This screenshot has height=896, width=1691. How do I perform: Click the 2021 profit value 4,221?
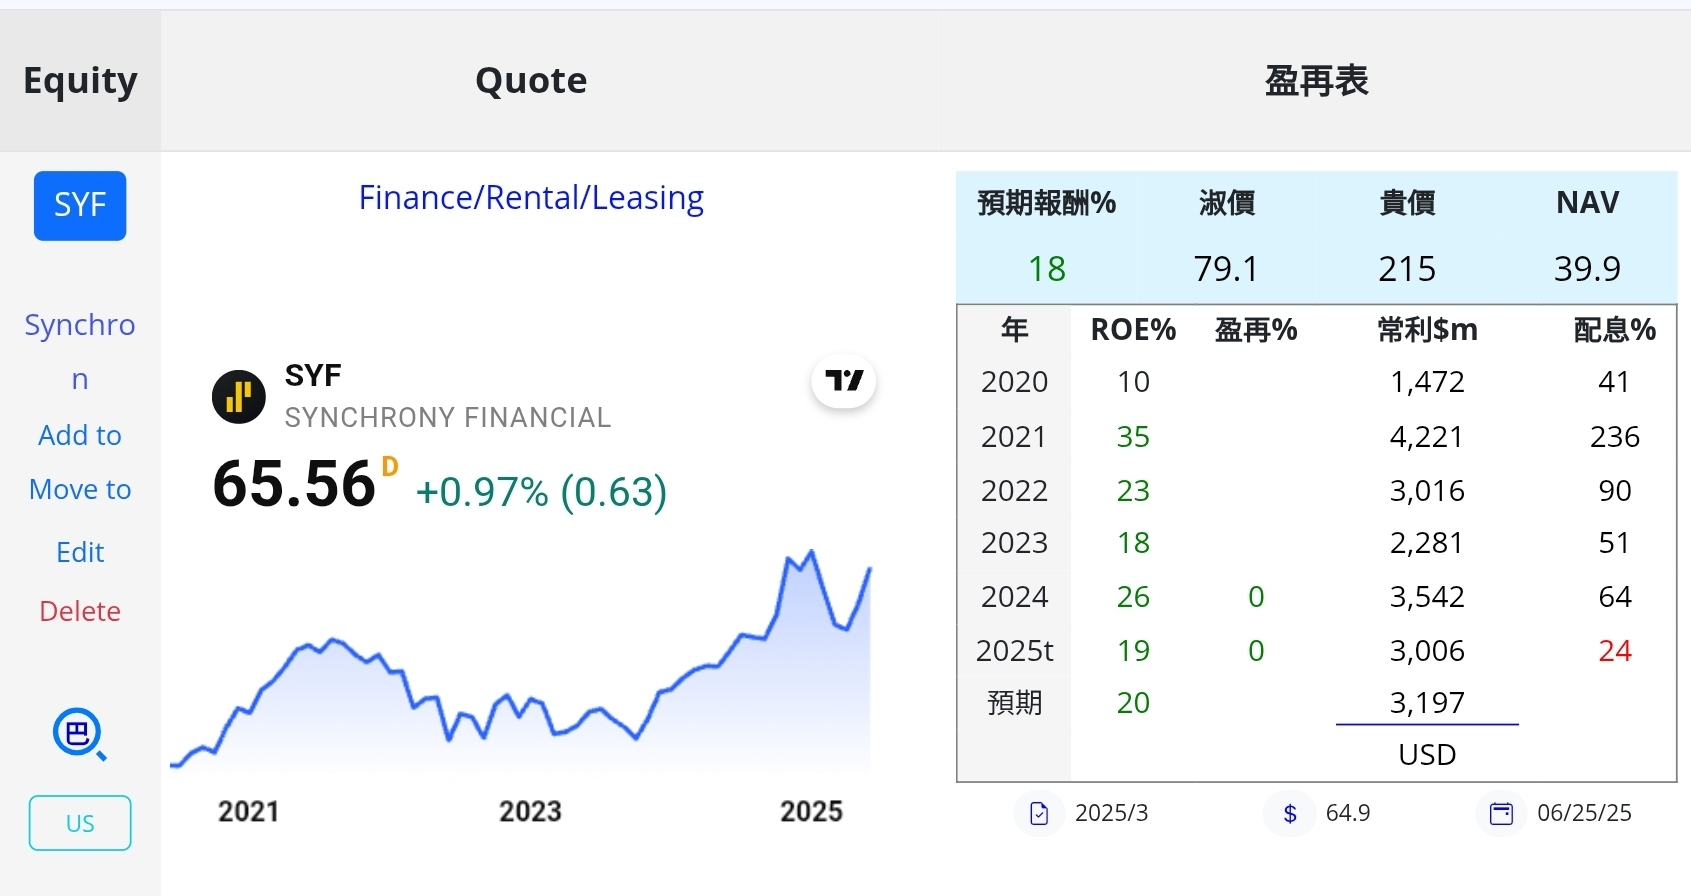click(x=1427, y=437)
